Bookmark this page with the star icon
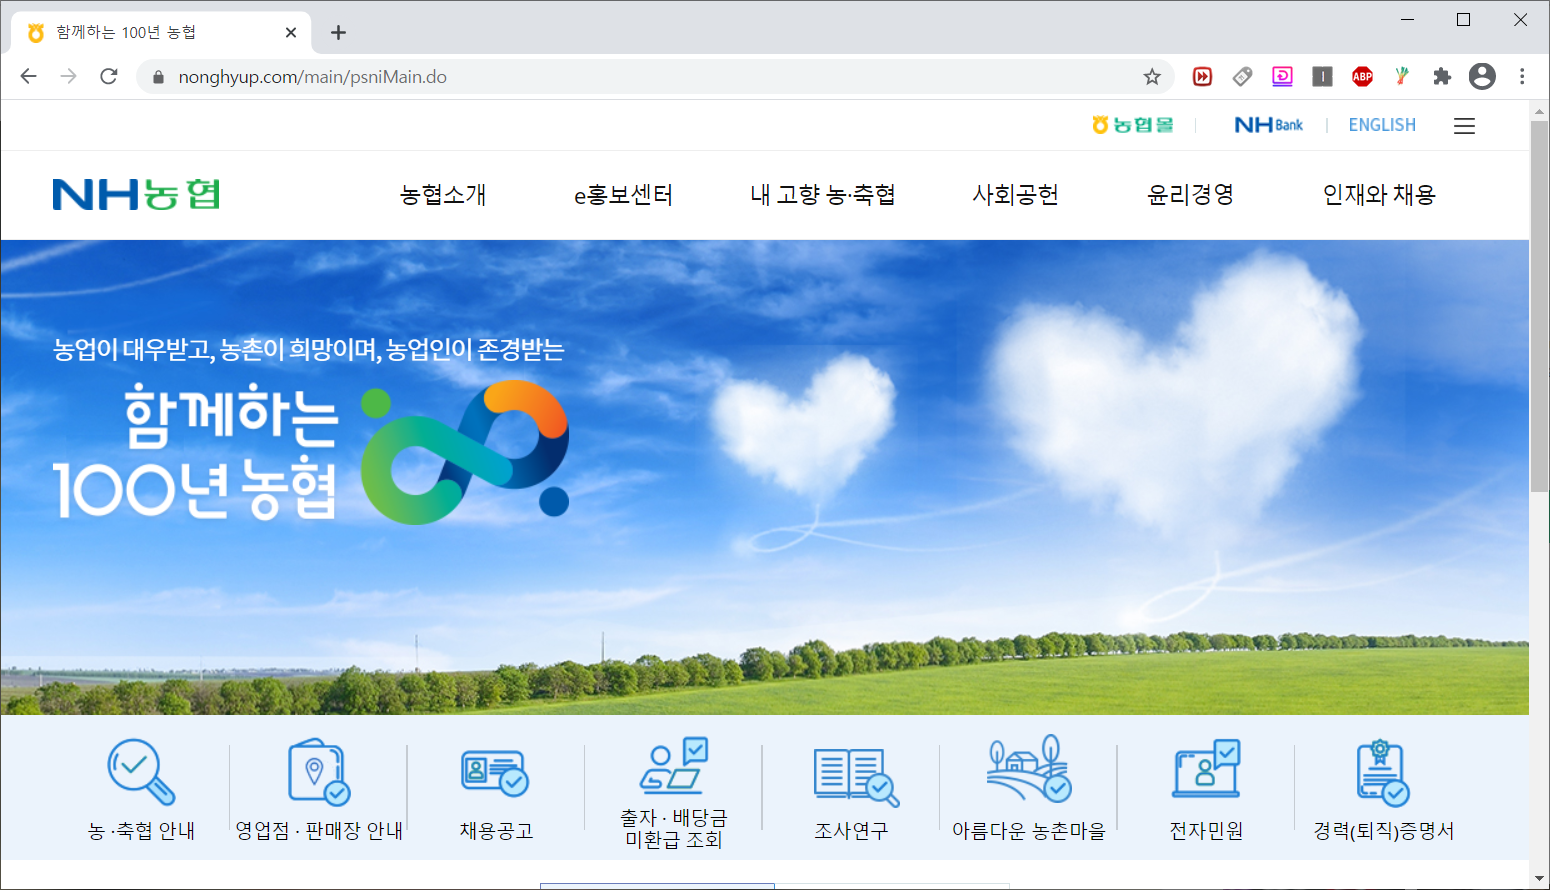This screenshot has width=1550, height=890. click(x=1152, y=77)
